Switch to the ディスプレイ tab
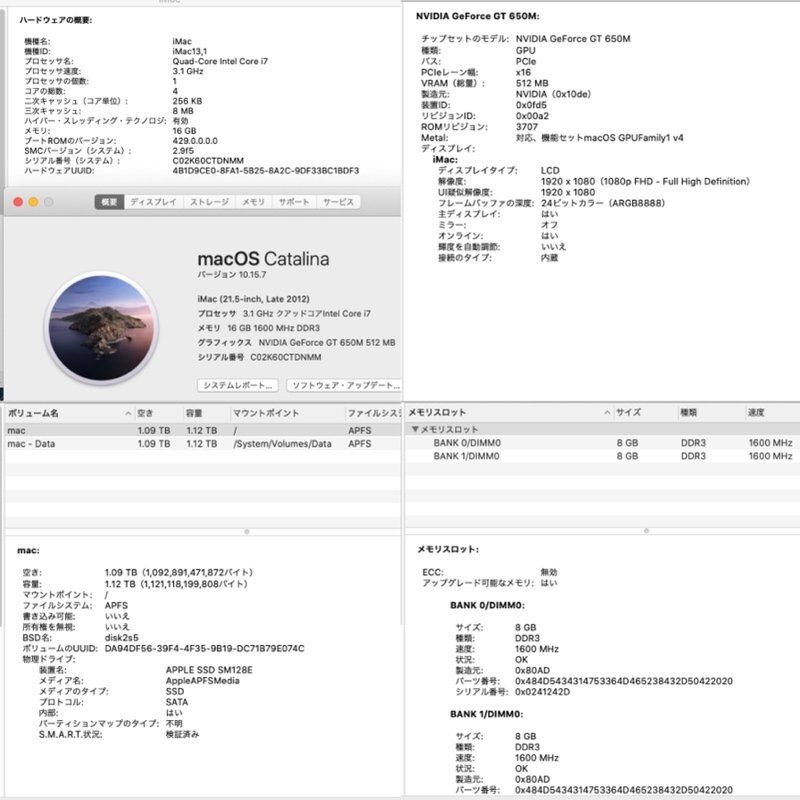 pyautogui.click(x=154, y=202)
